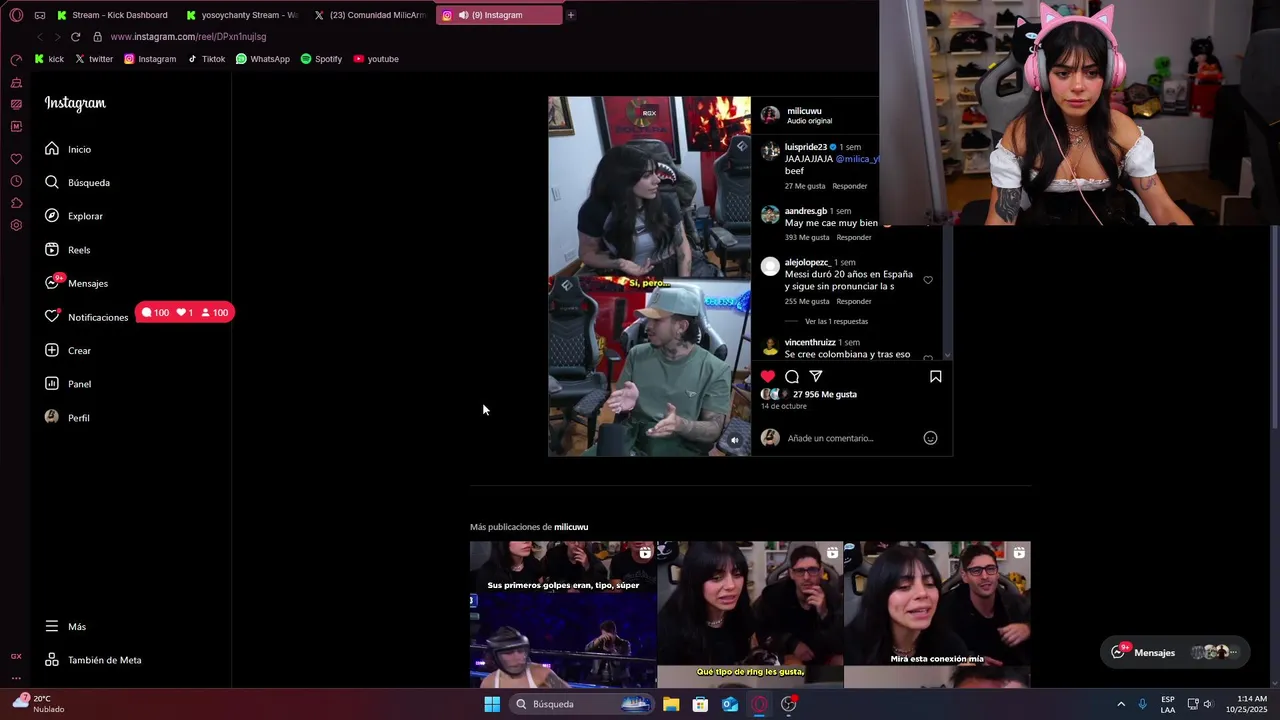Open Spotify bookmark
This screenshot has width=1280, height=720.
pyautogui.click(x=321, y=59)
